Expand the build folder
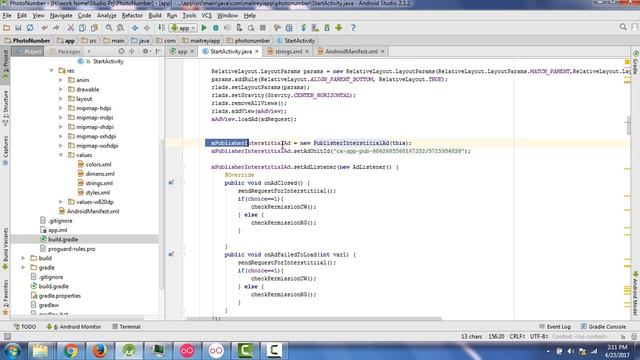Screen dimensions: 640x360 tap(23, 258)
